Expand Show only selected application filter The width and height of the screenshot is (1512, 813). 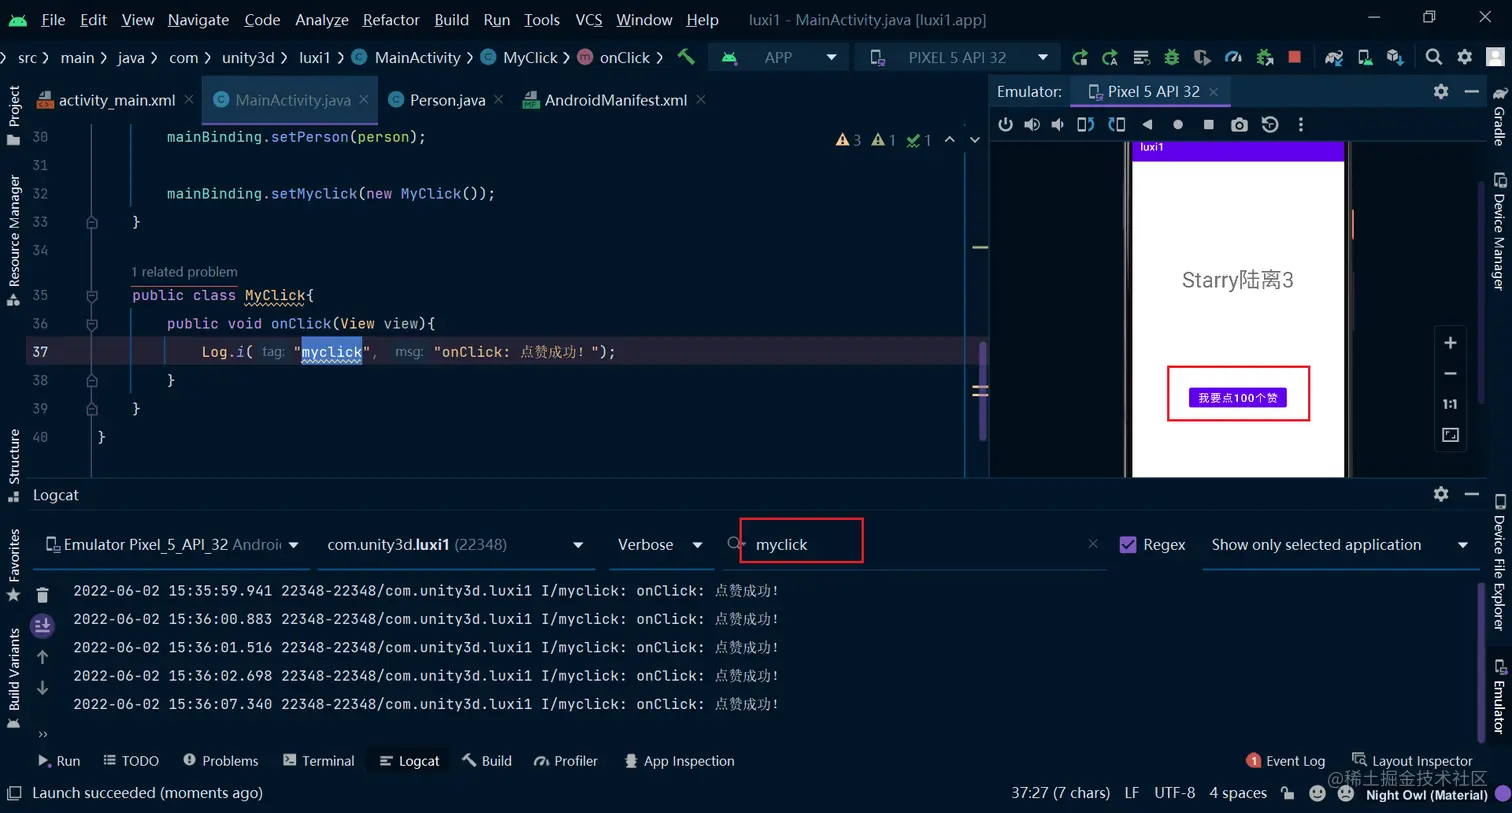click(x=1339, y=545)
